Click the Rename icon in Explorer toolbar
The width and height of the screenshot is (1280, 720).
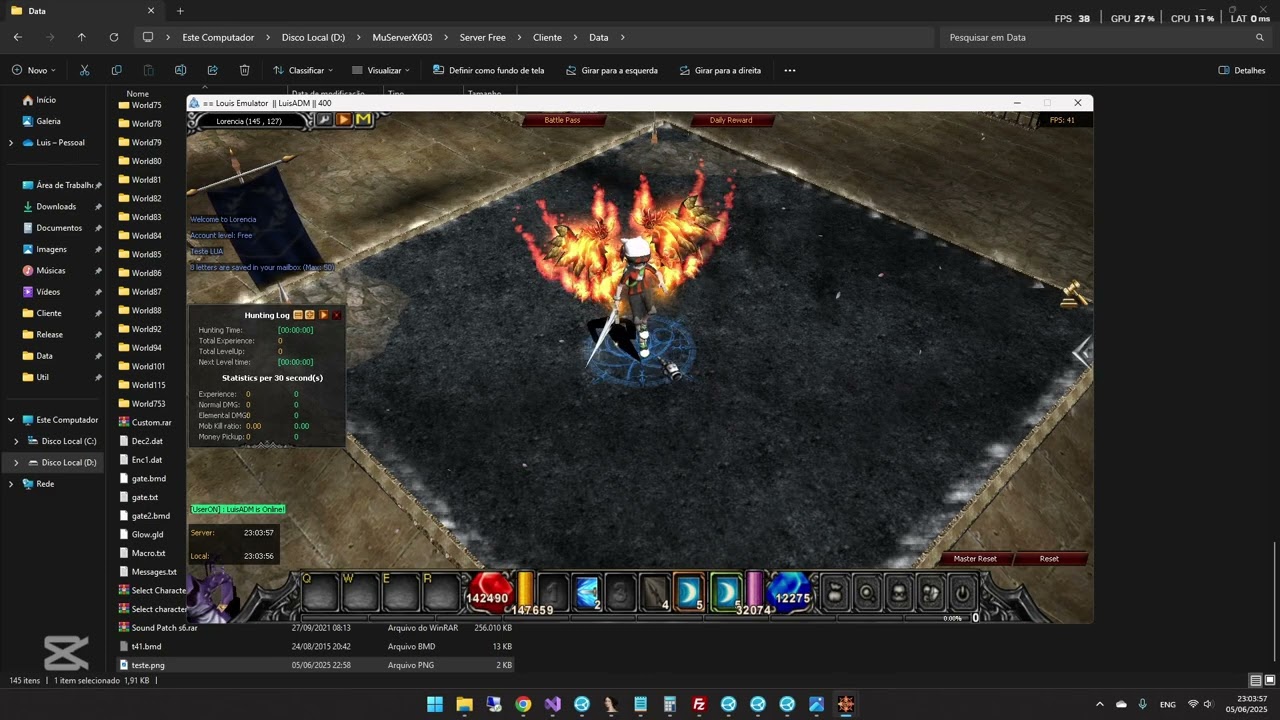(181, 71)
